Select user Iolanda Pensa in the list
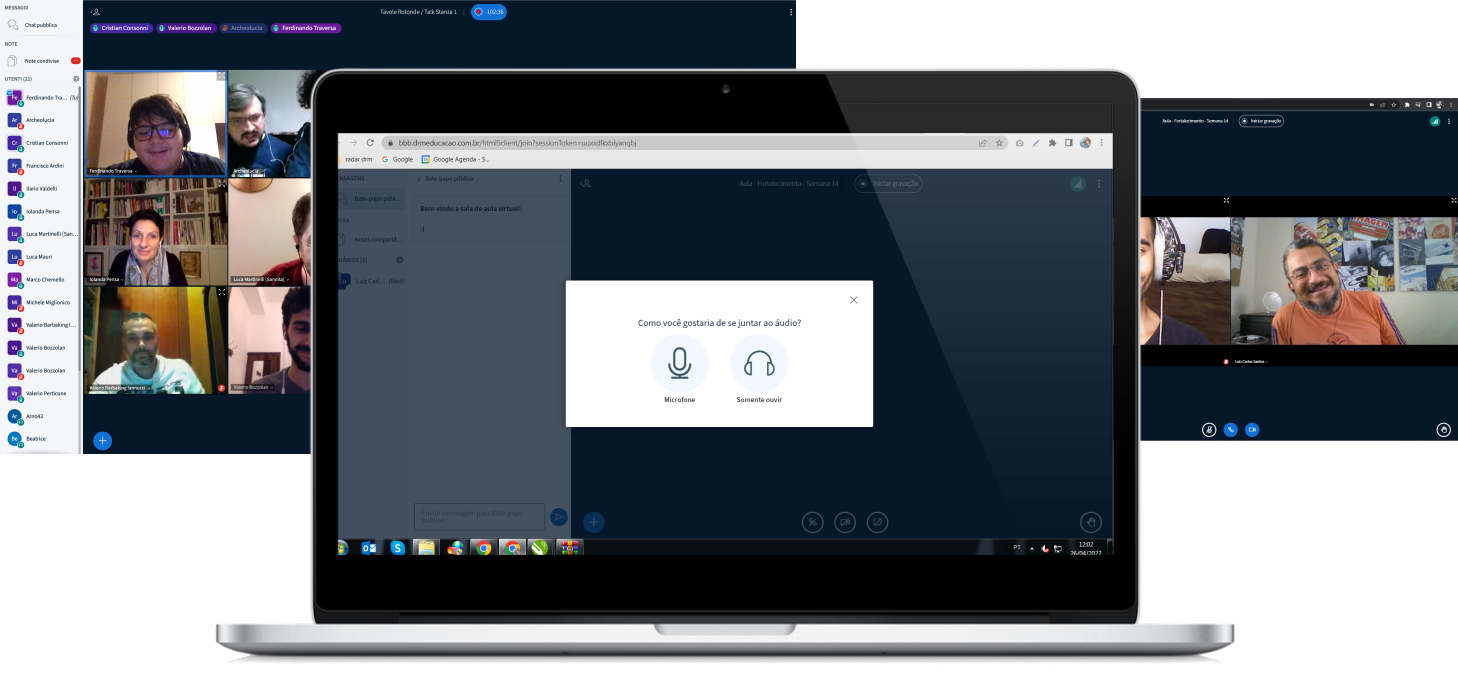This screenshot has width=1458, height=687. click(42, 211)
